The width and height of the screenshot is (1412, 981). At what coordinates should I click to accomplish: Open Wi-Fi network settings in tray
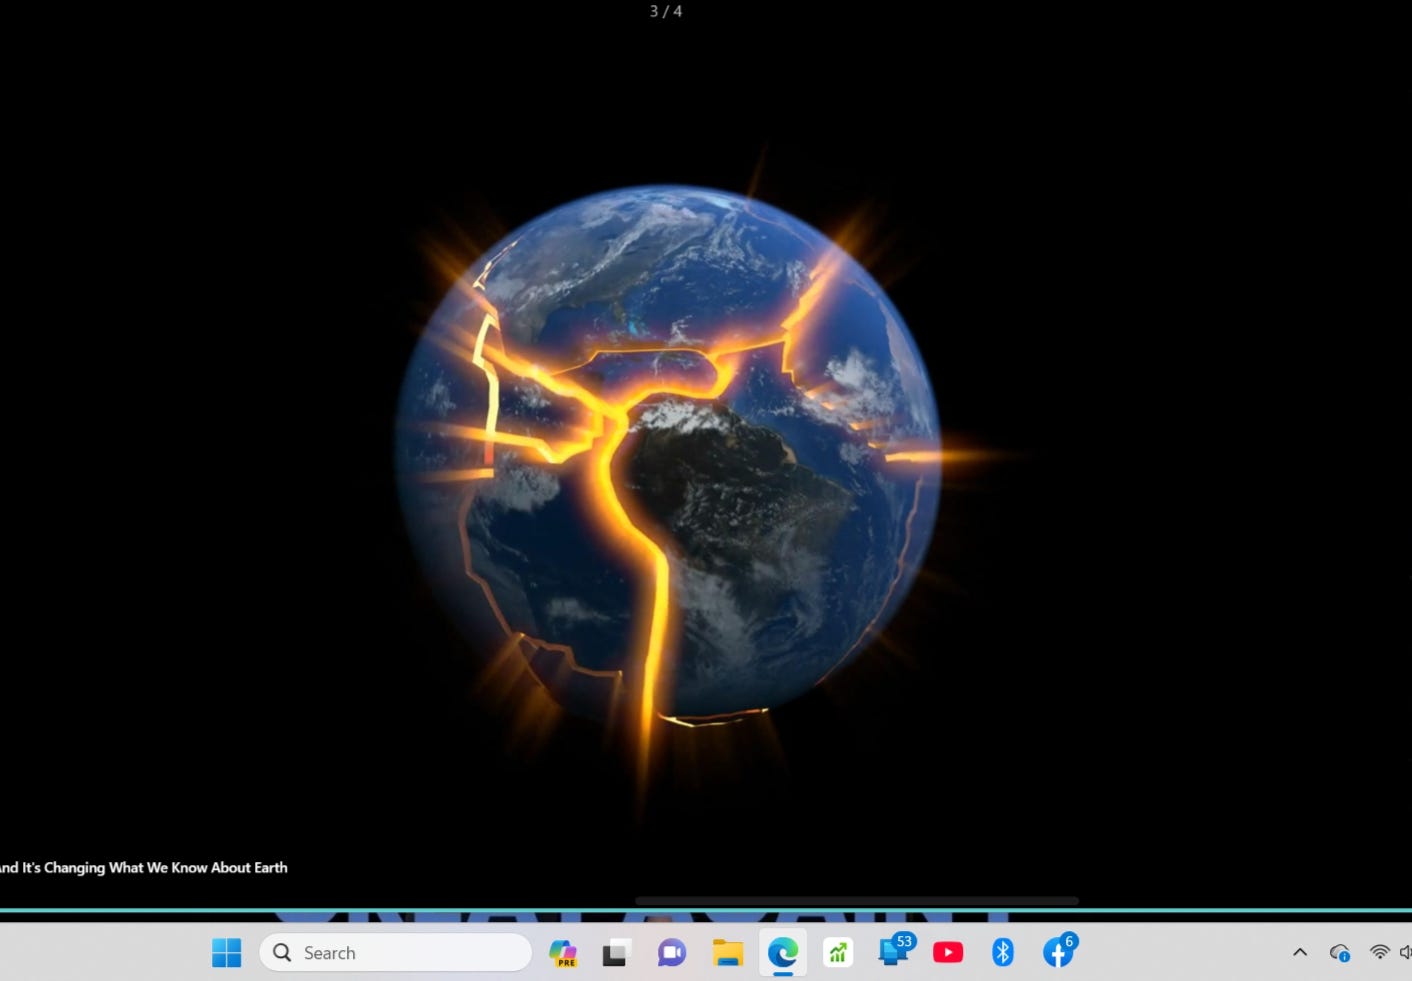1380,953
